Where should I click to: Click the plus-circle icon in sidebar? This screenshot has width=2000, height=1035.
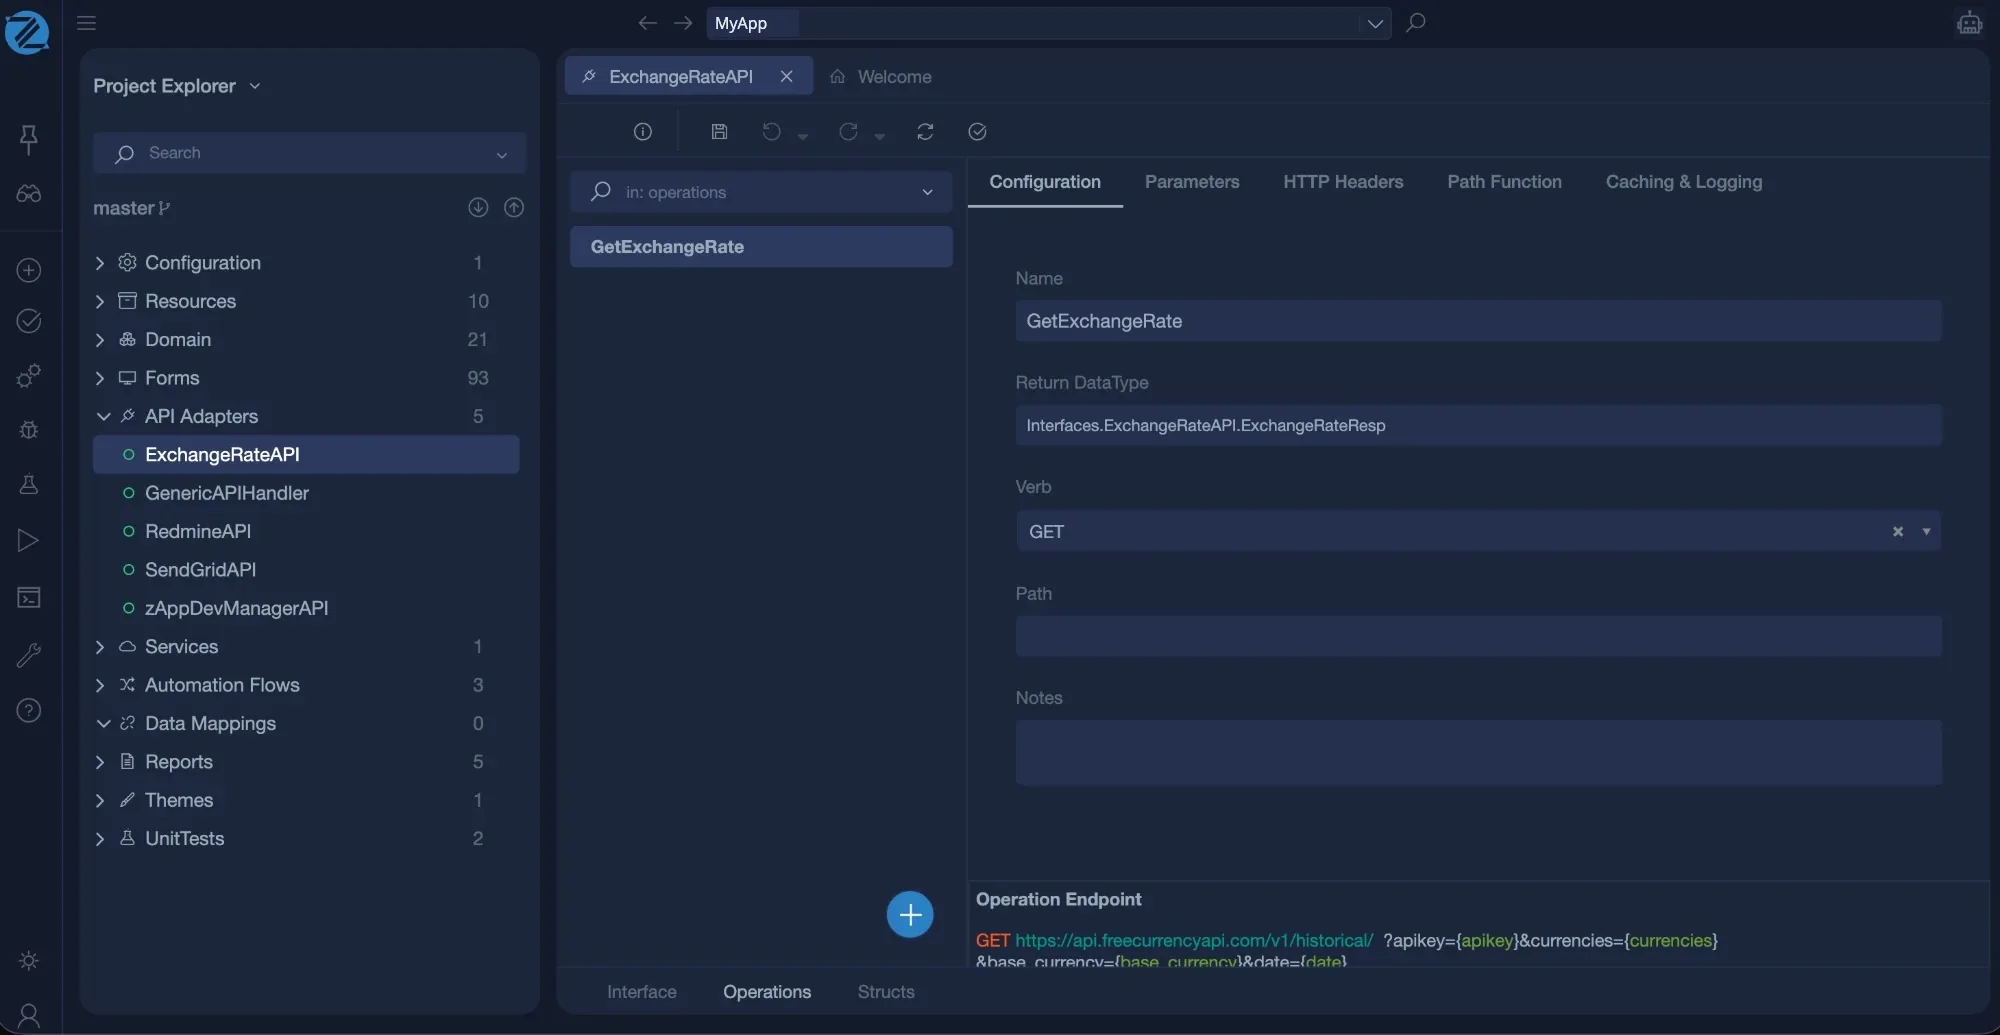coord(29,270)
